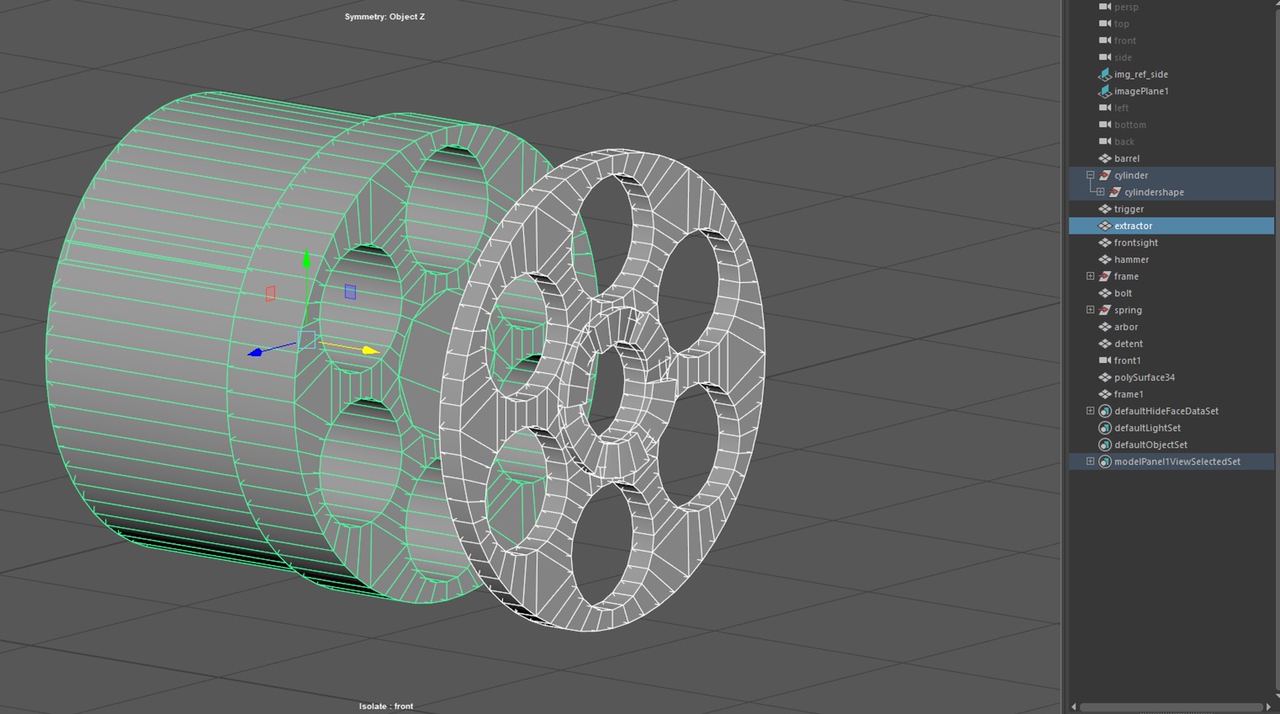Grab the blue Z-axis move arrow

(256, 352)
